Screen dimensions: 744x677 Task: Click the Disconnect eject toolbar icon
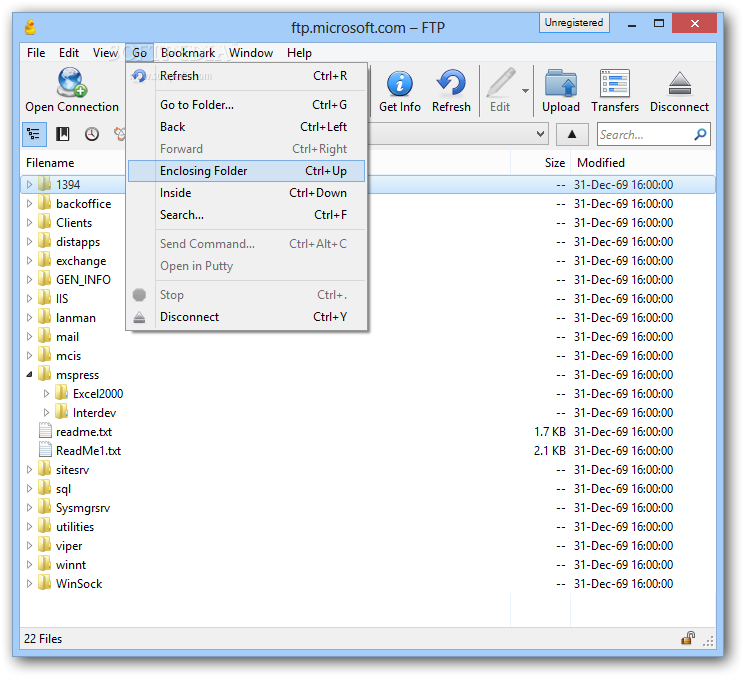(x=679, y=83)
